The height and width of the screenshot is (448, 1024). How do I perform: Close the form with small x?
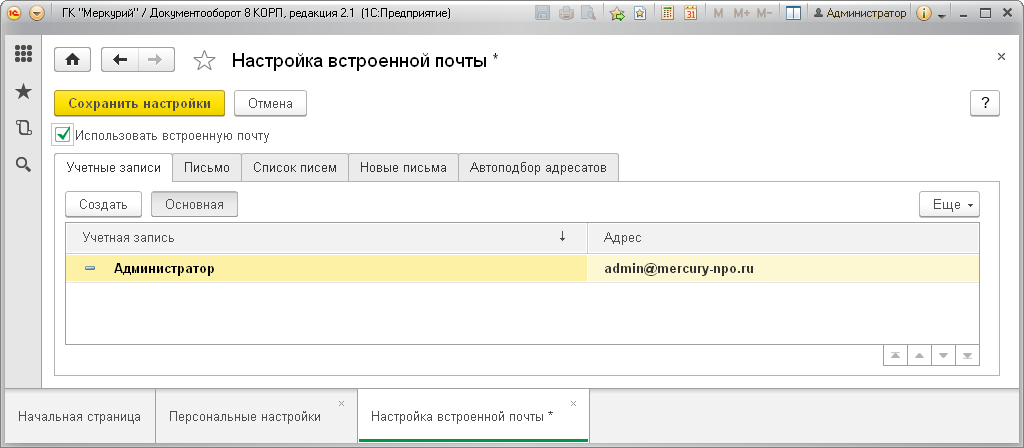pos(1001,57)
